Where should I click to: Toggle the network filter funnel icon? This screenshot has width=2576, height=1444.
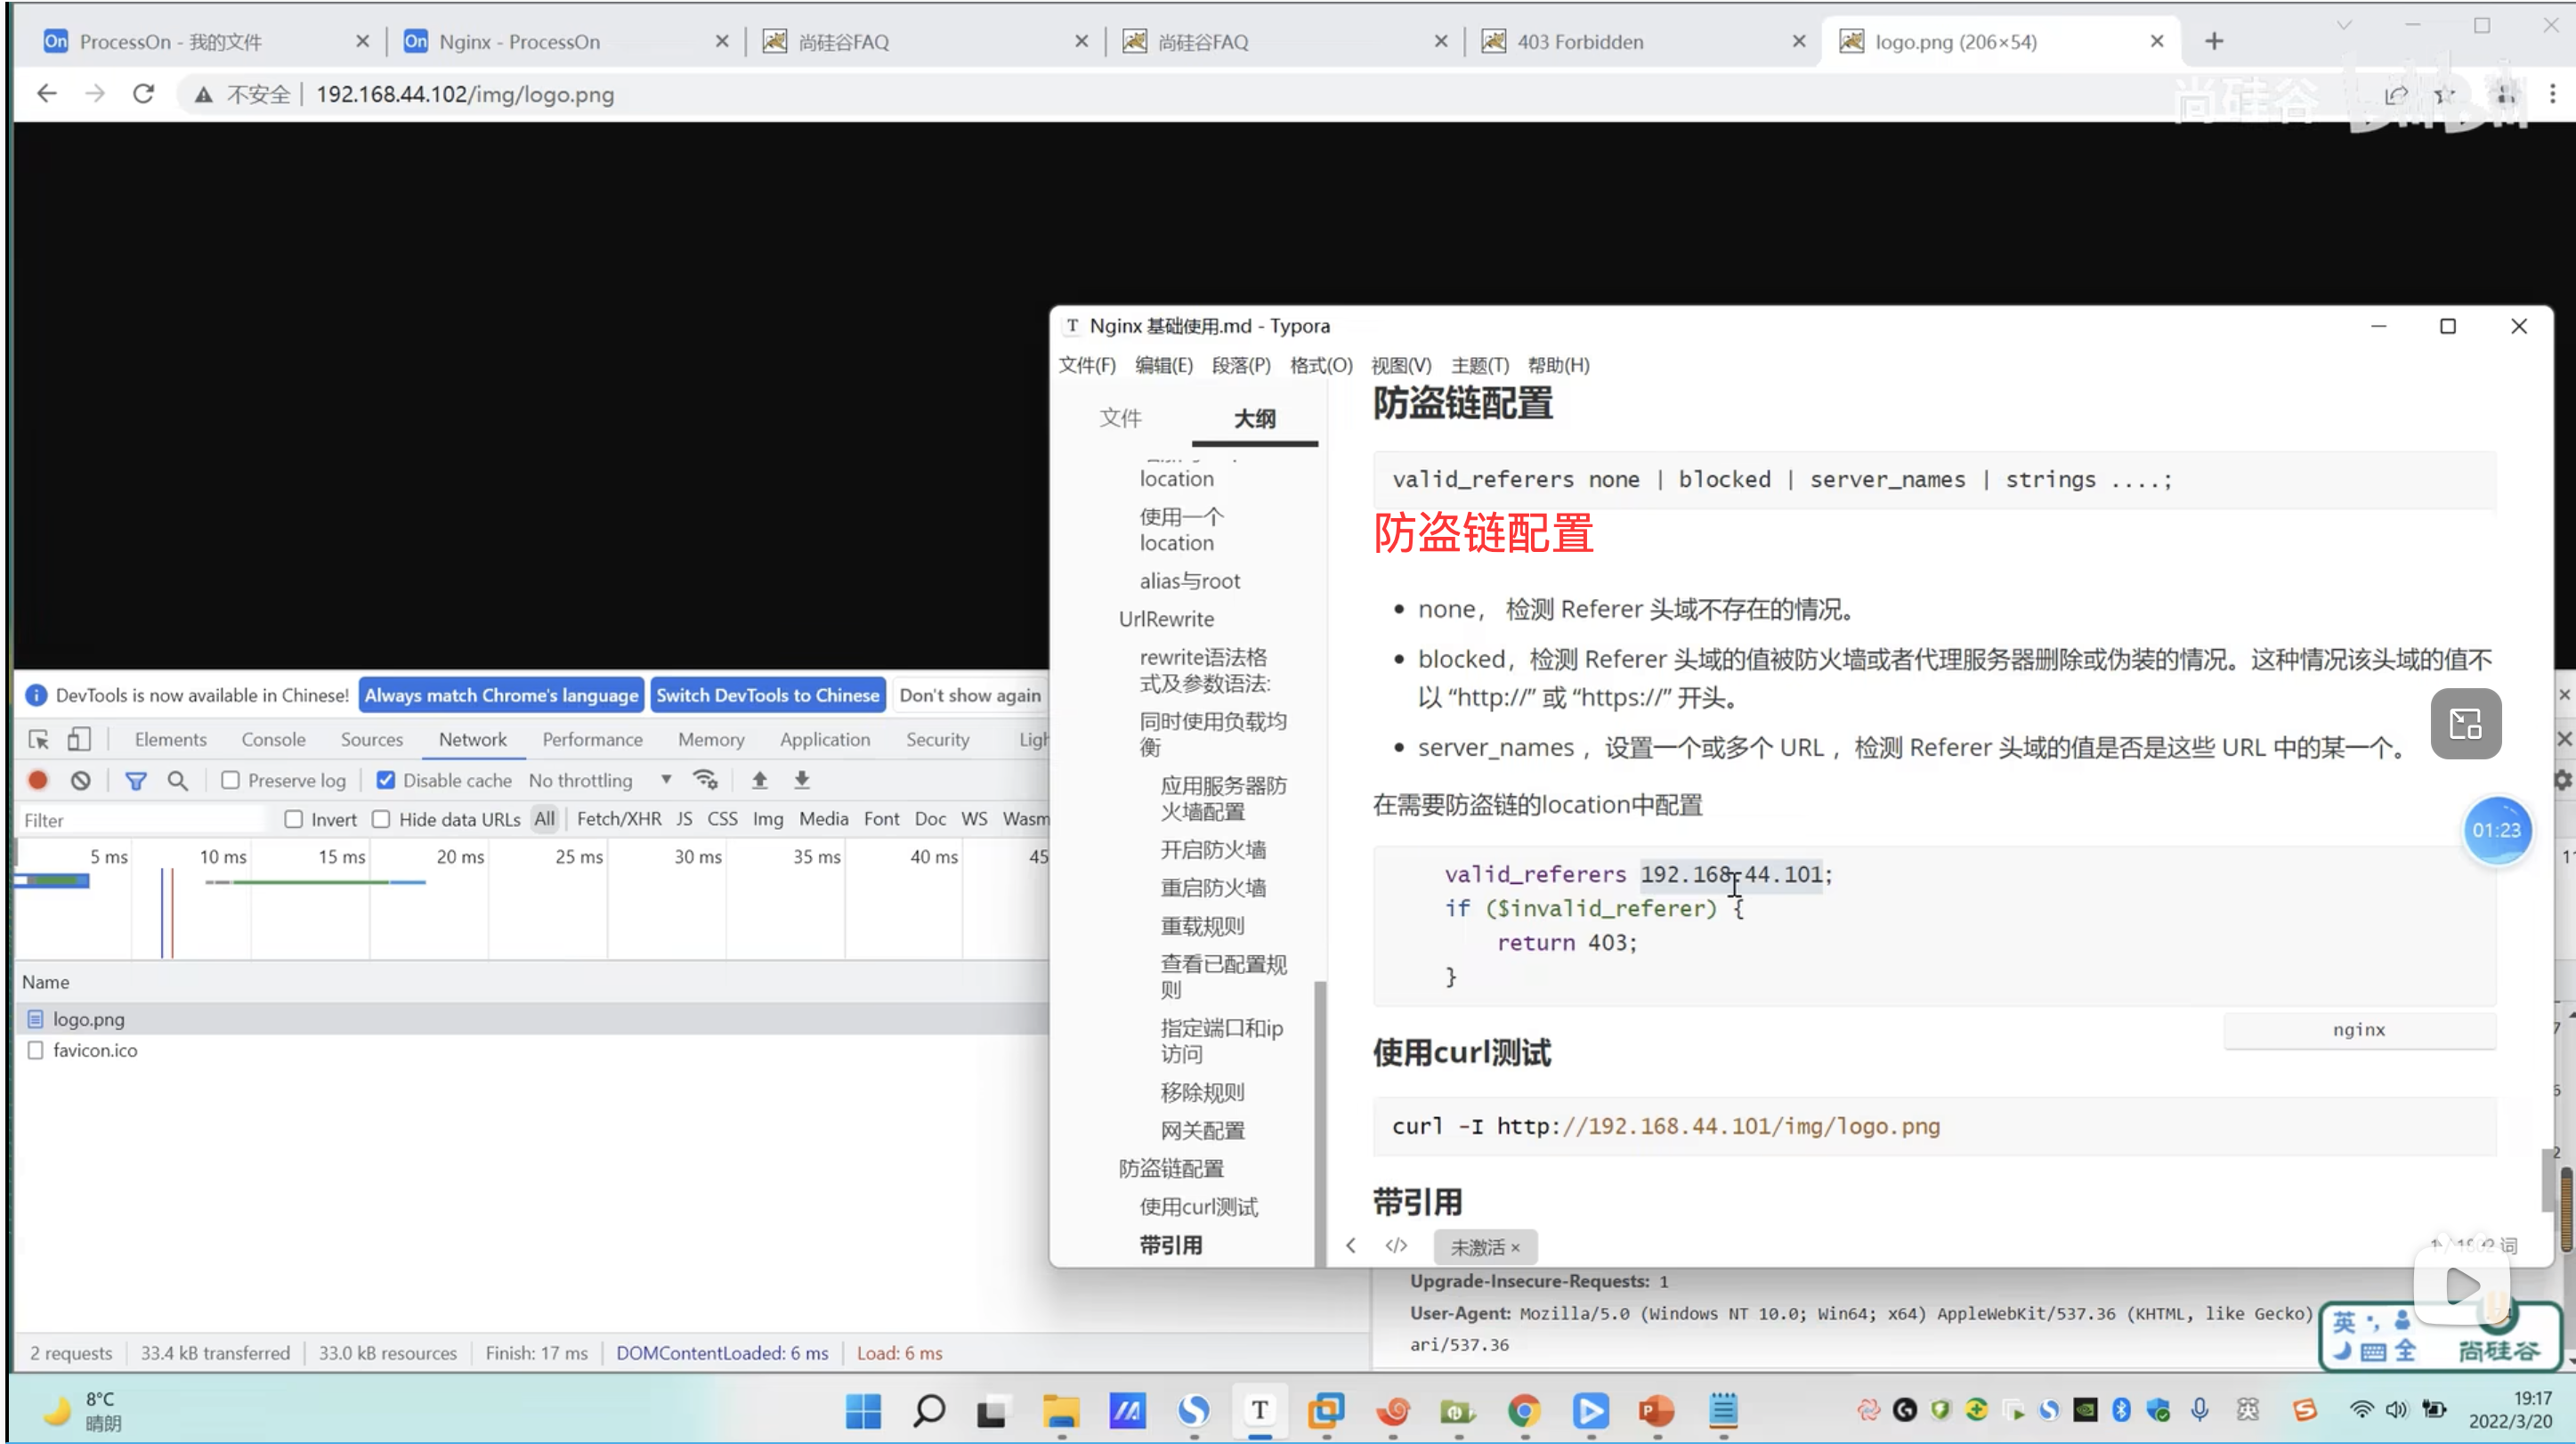[x=136, y=780]
